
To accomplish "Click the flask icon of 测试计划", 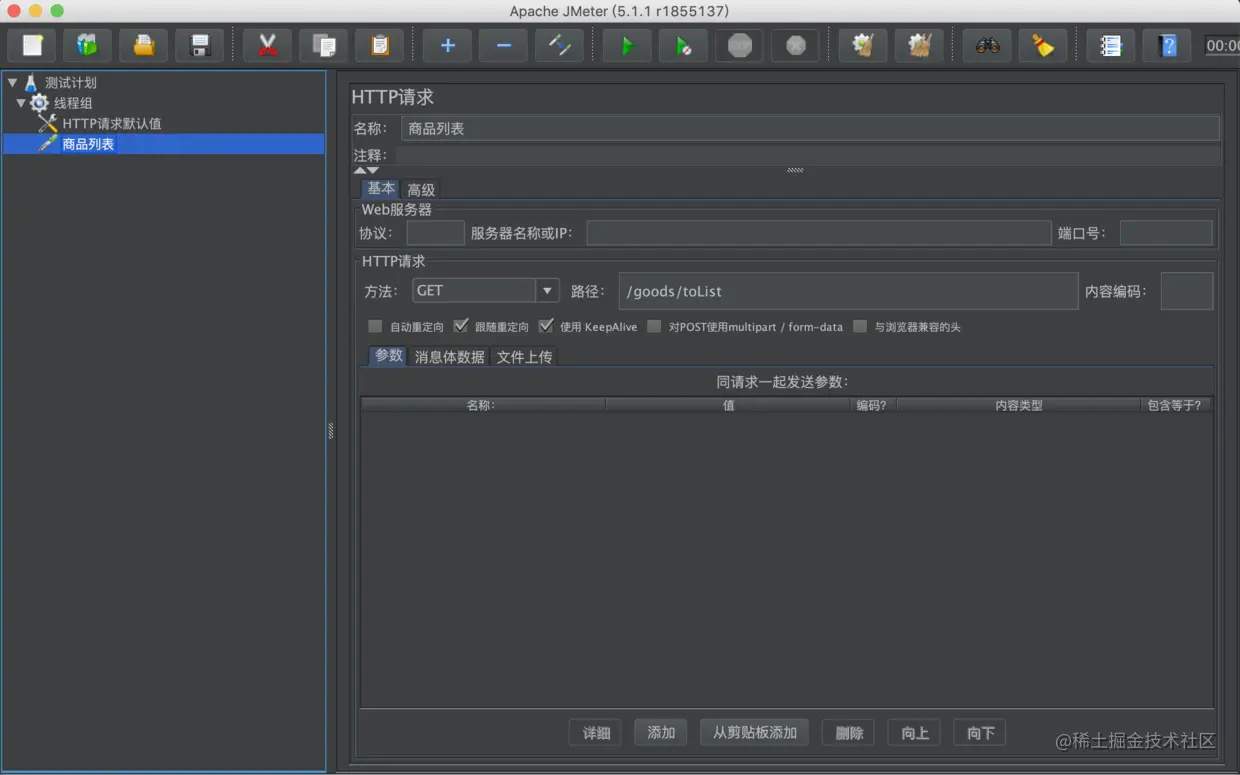I will (31, 83).
